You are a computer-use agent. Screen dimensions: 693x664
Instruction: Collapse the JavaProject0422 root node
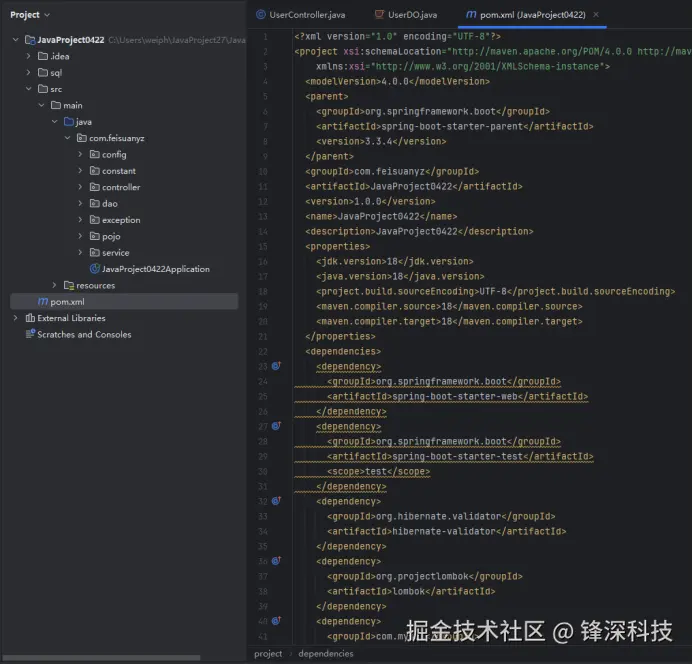point(16,40)
